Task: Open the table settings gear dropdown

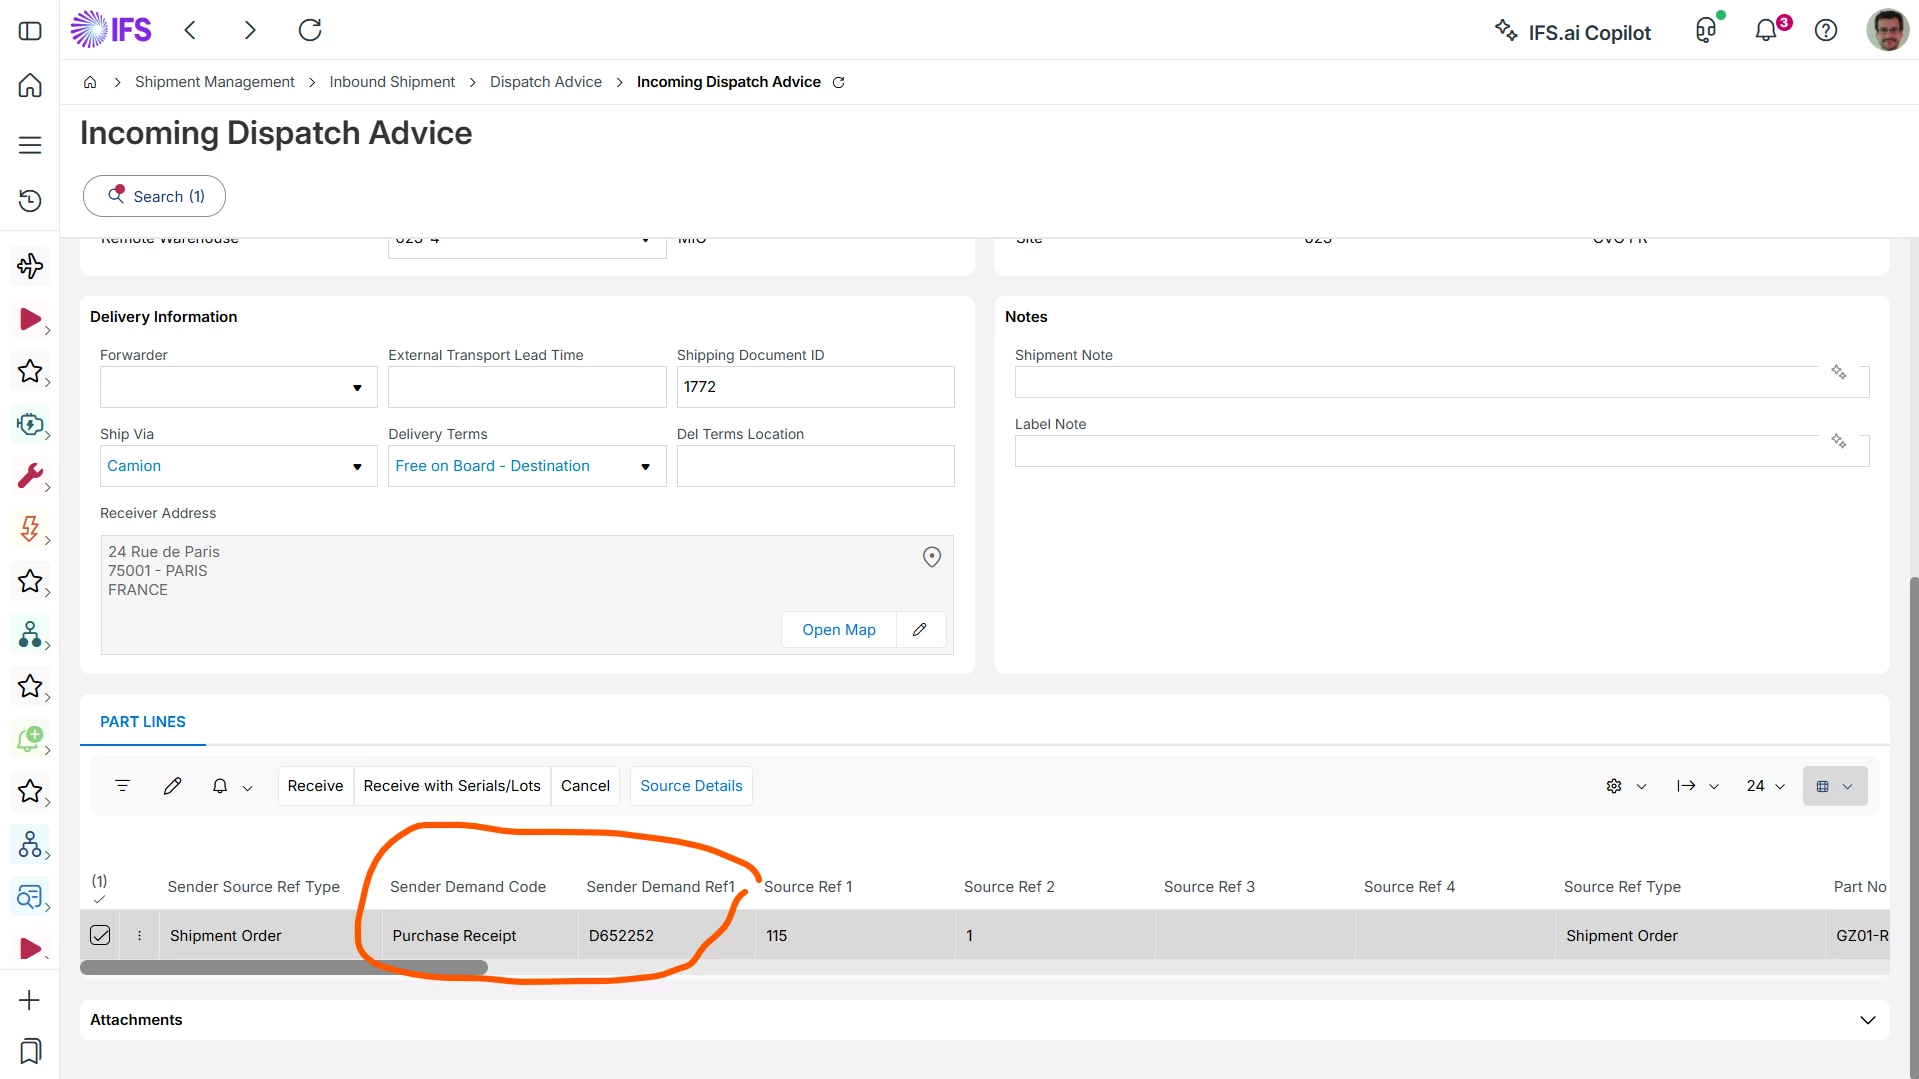Action: coord(1626,786)
